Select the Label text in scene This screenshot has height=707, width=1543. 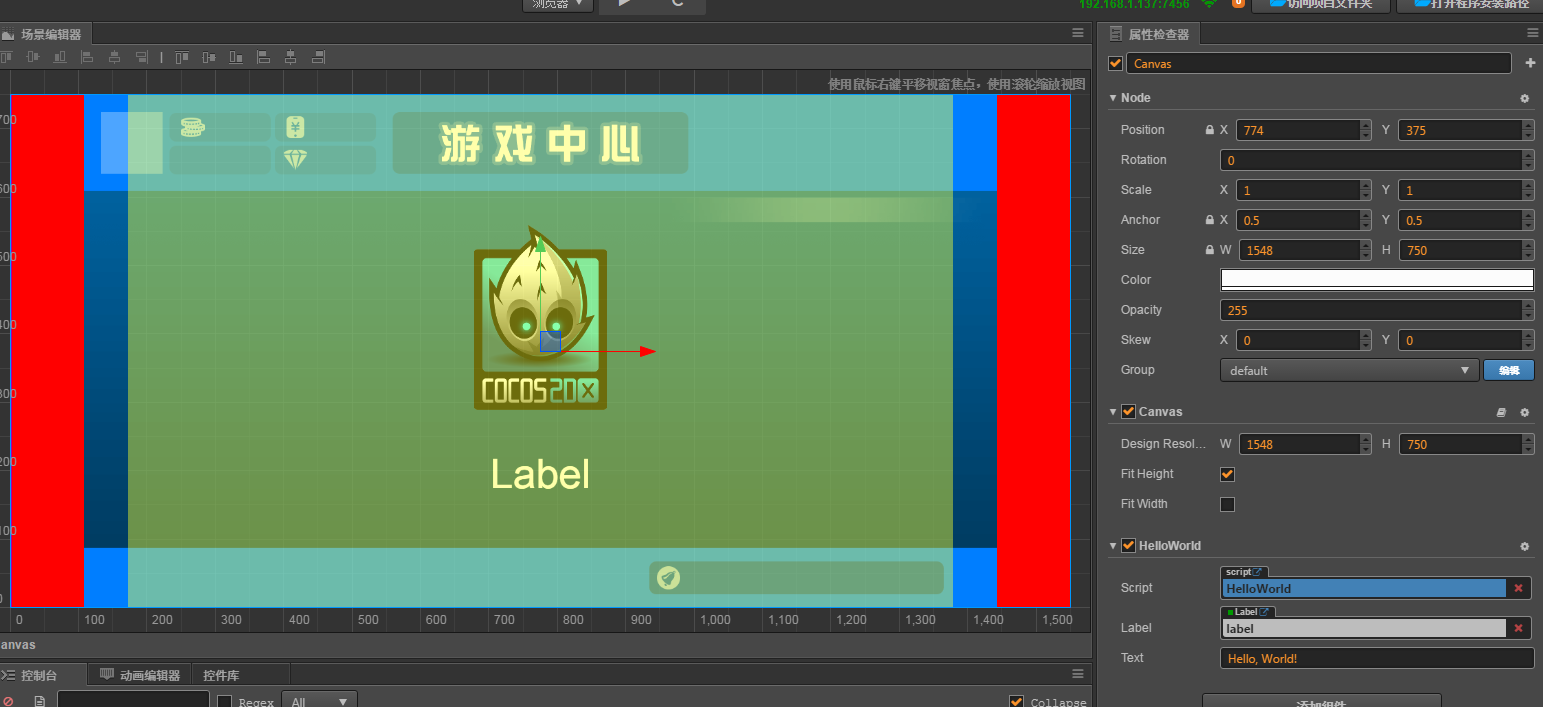(x=540, y=474)
